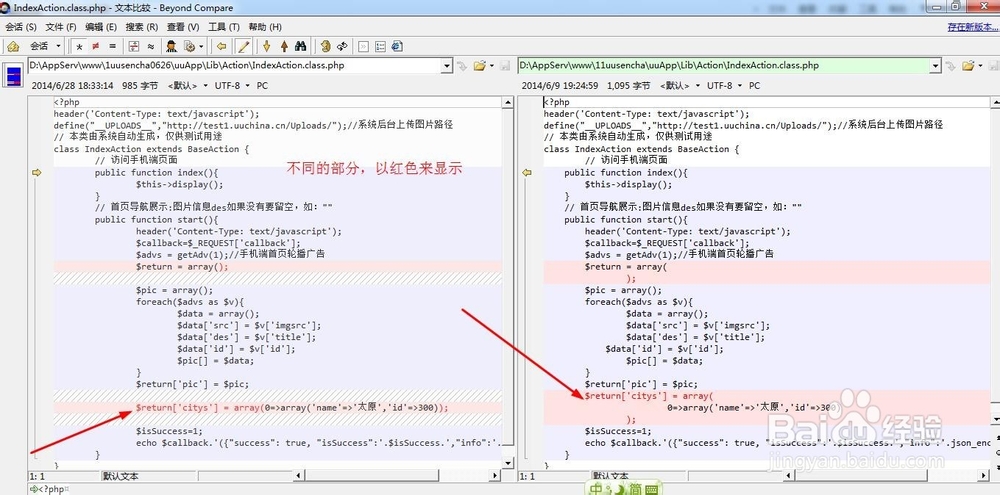Click the Rules referee icon
Screen dimensions: 1000x495
coord(172,46)
